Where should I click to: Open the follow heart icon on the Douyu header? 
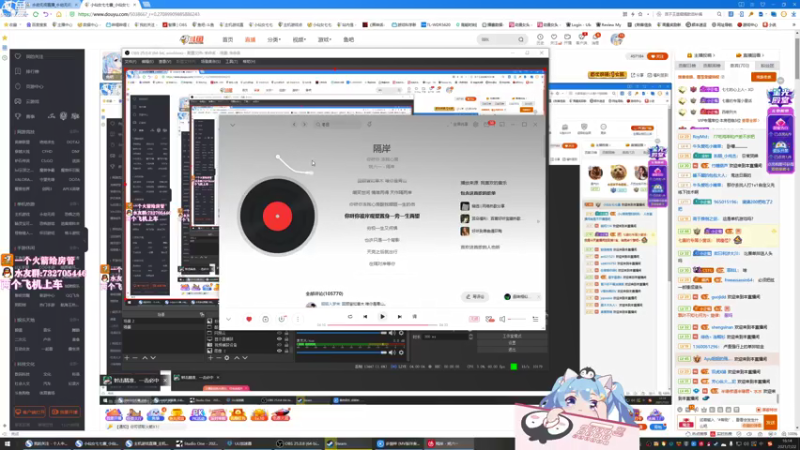coord(554,39)
